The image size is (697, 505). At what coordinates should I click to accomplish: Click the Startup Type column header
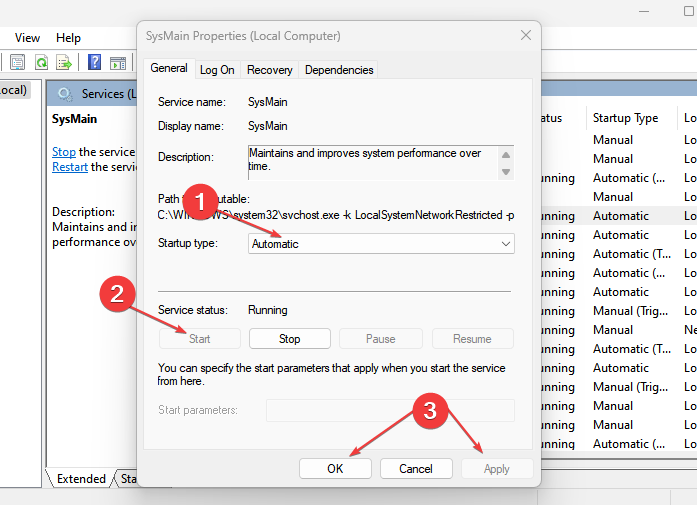(625, 118)
